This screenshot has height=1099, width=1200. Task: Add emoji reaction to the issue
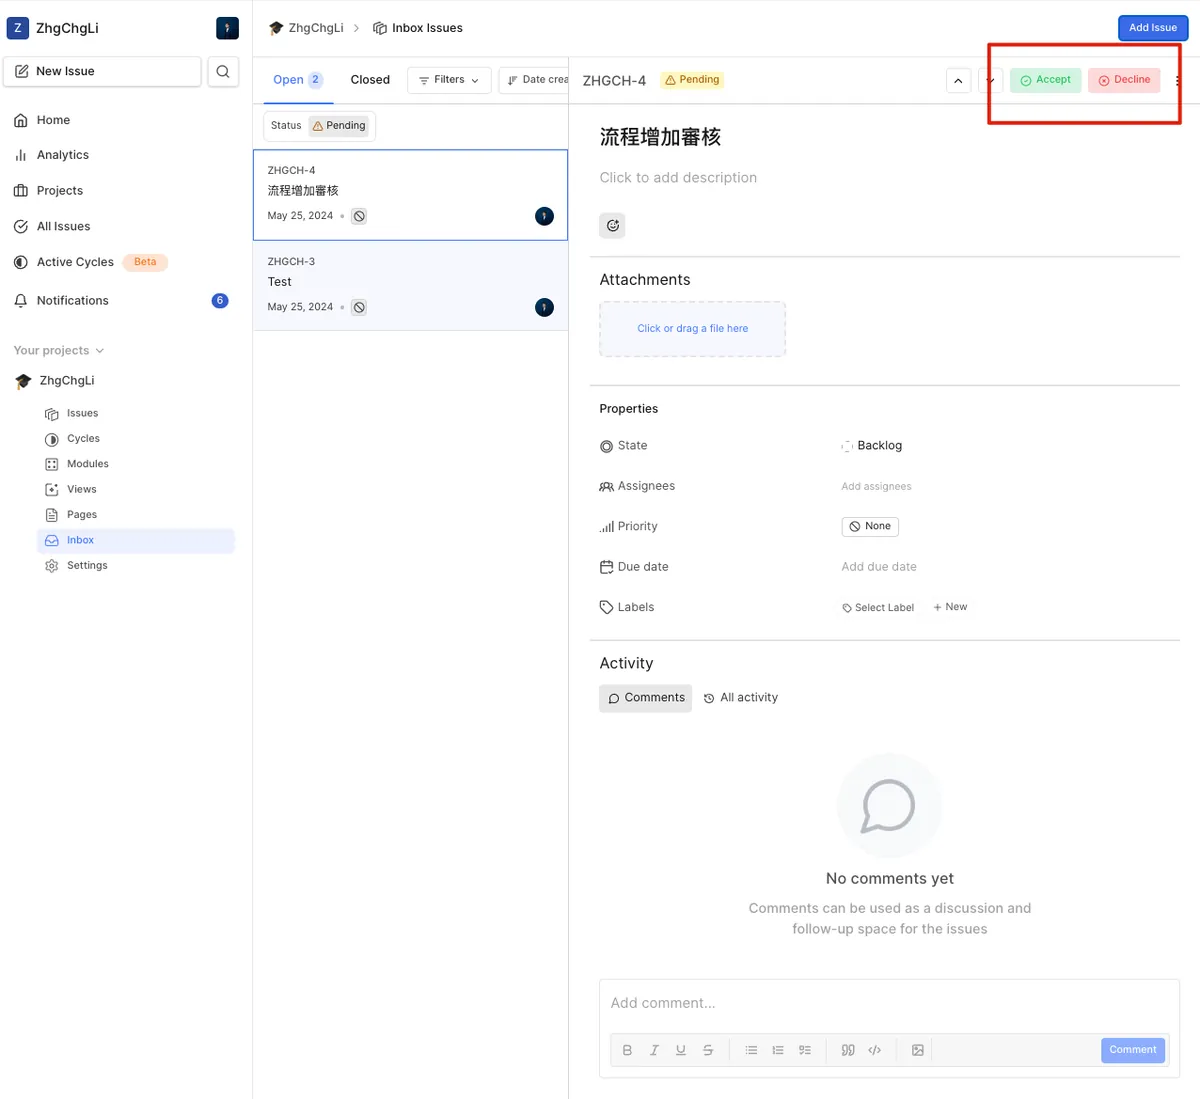(x=613, y=226)
